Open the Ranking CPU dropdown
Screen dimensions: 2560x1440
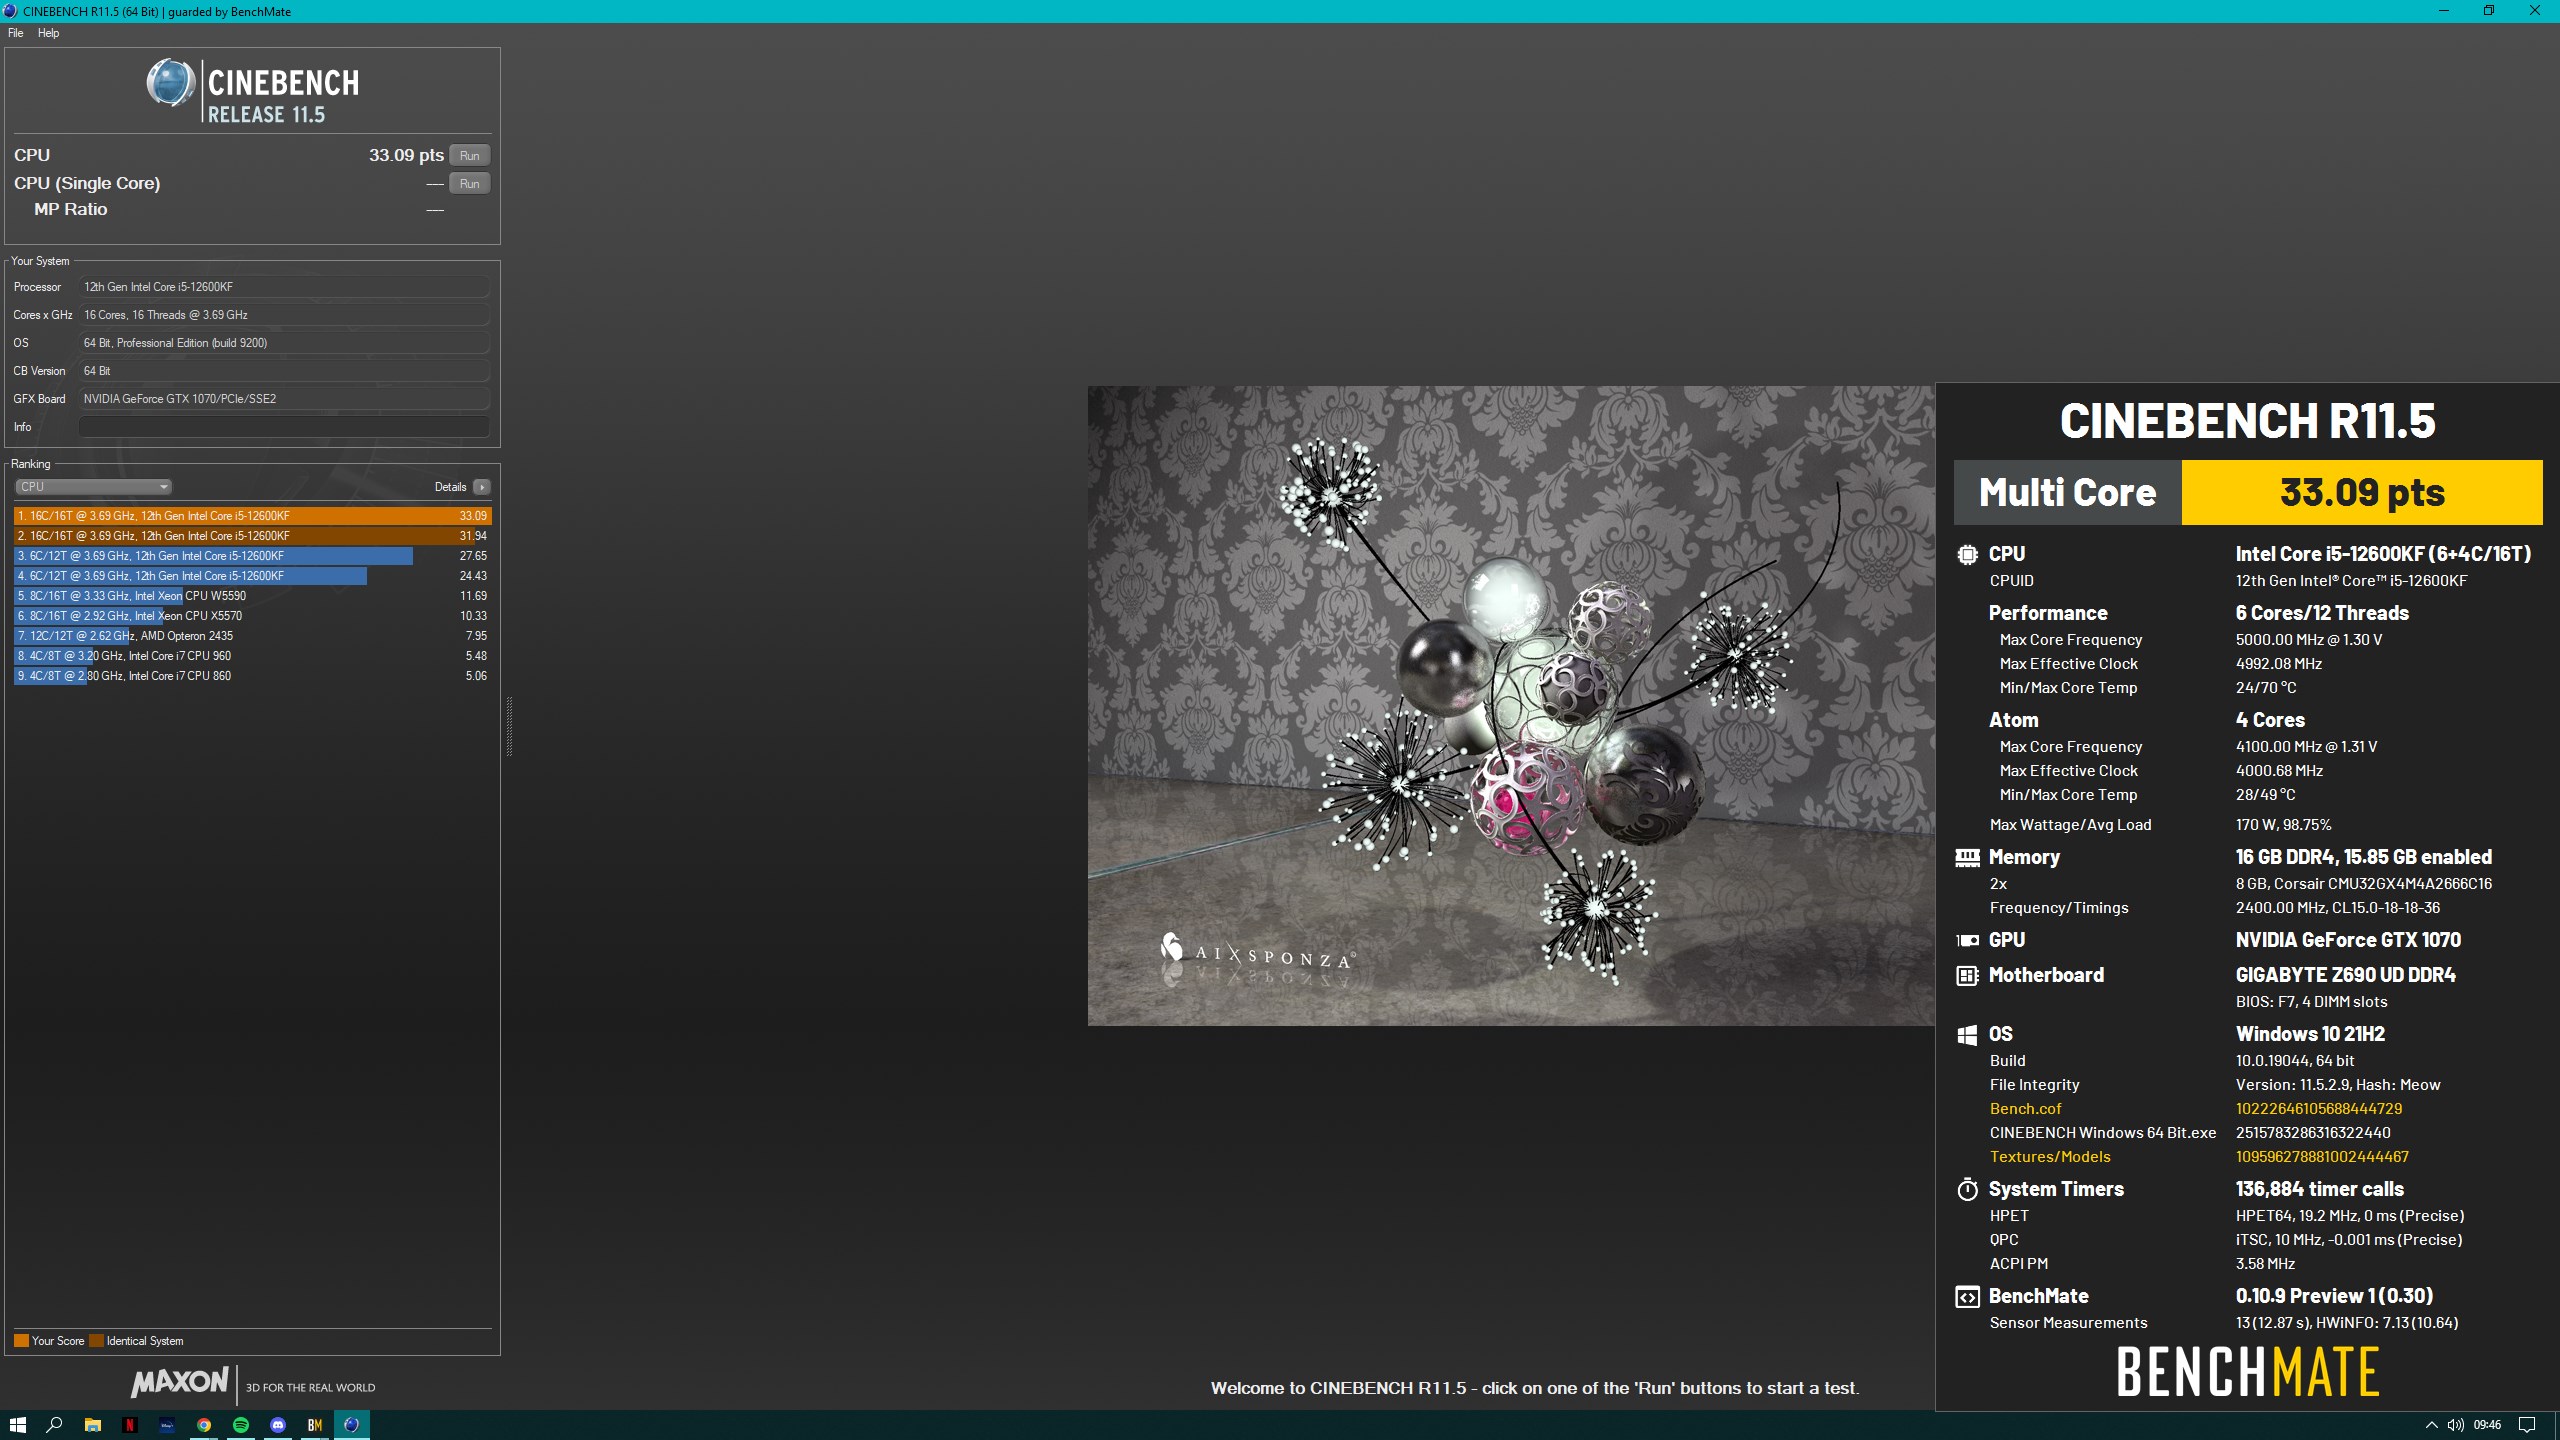(x=93, y=487)
